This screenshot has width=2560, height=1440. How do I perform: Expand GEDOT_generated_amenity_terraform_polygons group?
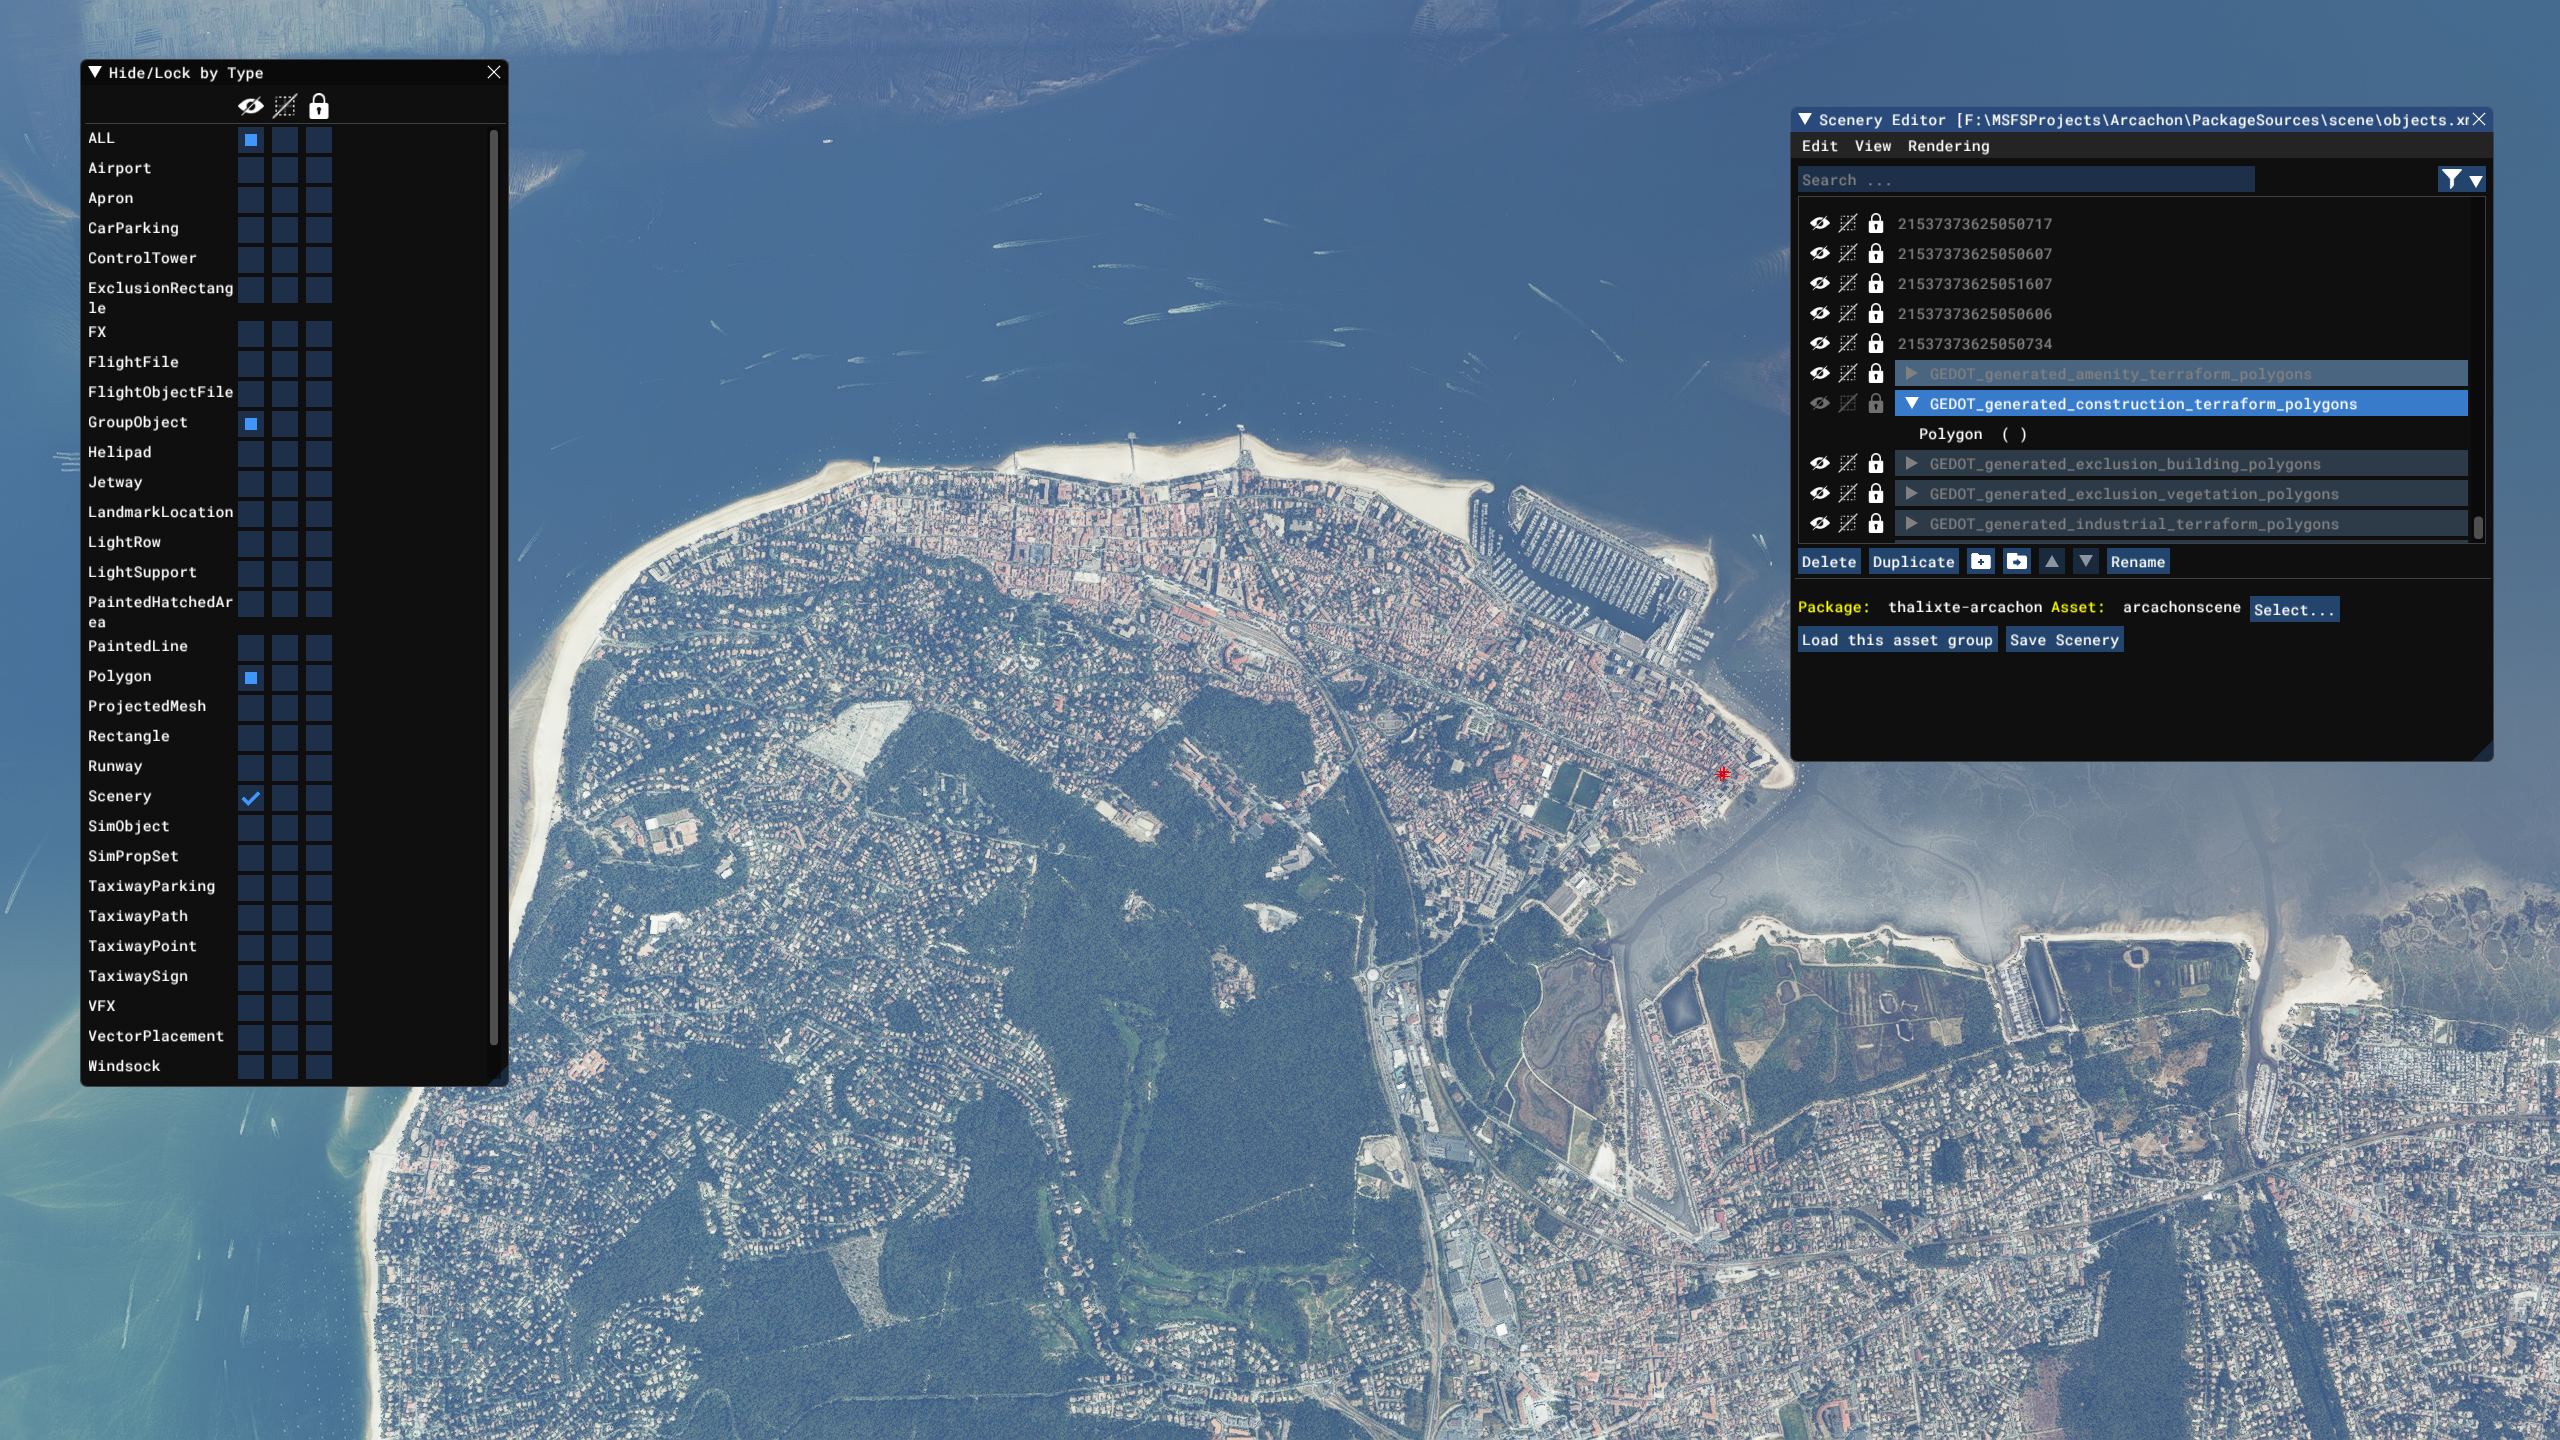1911,374
